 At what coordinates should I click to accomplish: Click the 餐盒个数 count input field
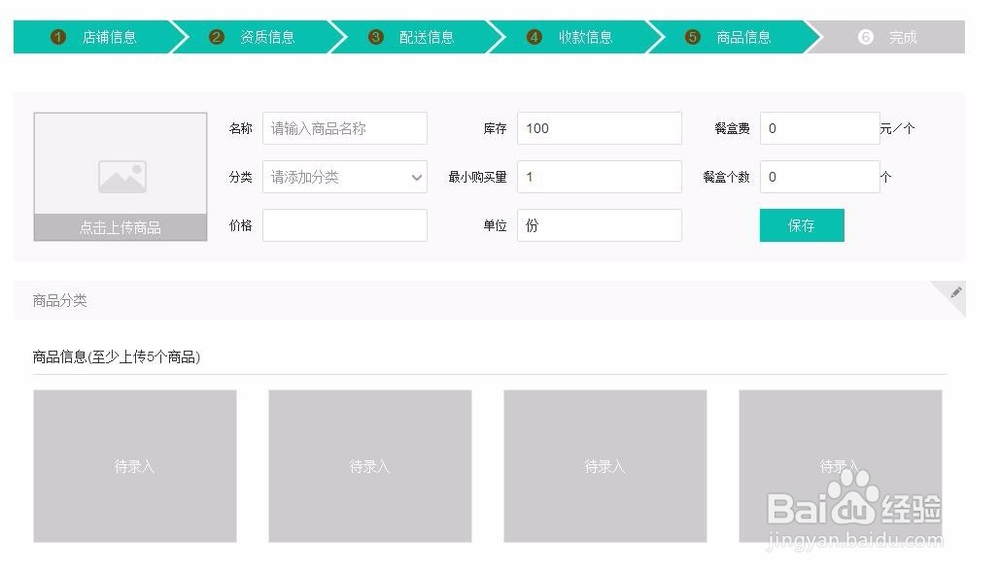[820, 177]
